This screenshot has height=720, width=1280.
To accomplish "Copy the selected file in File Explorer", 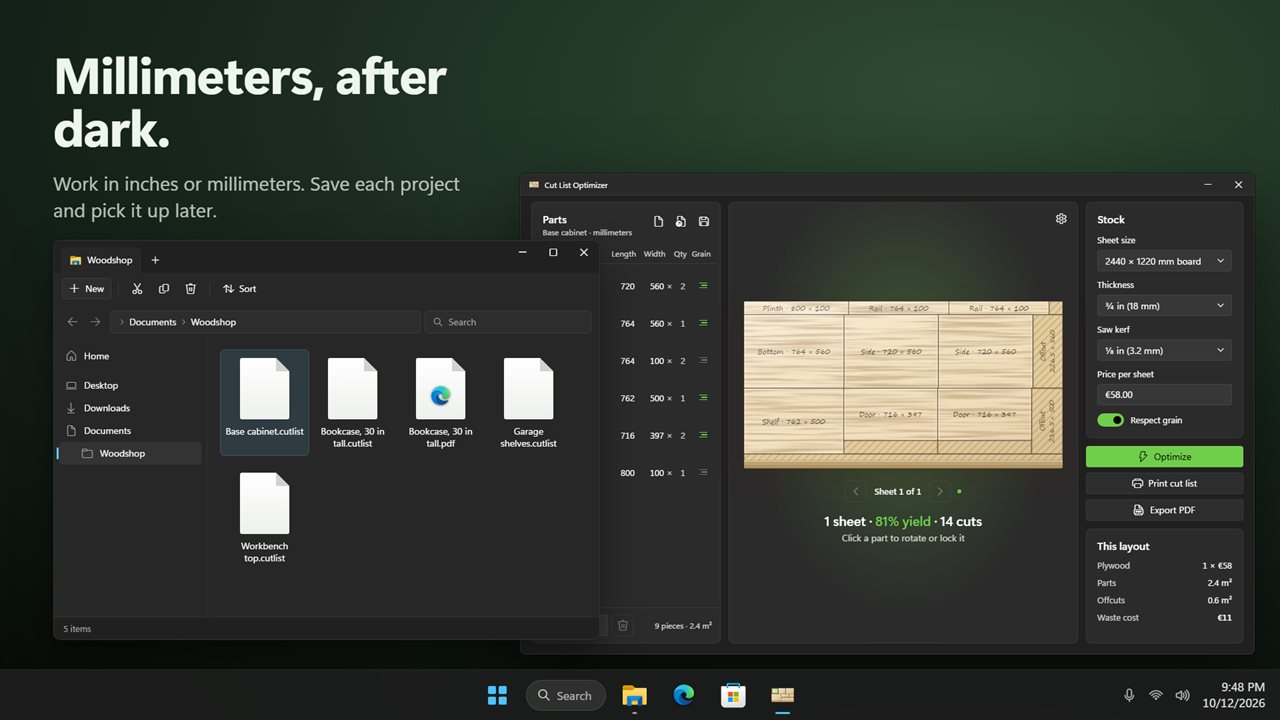I will pos(164,289).
